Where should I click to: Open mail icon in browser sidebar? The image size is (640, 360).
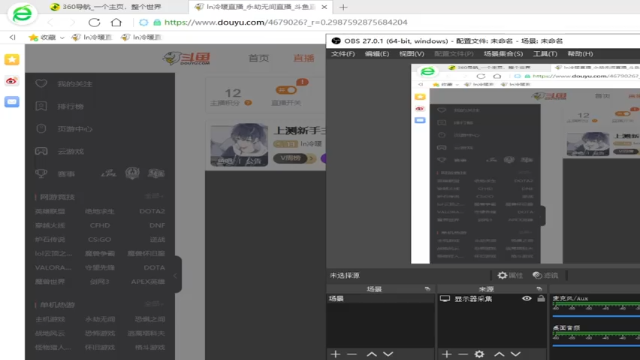(11, 102)
